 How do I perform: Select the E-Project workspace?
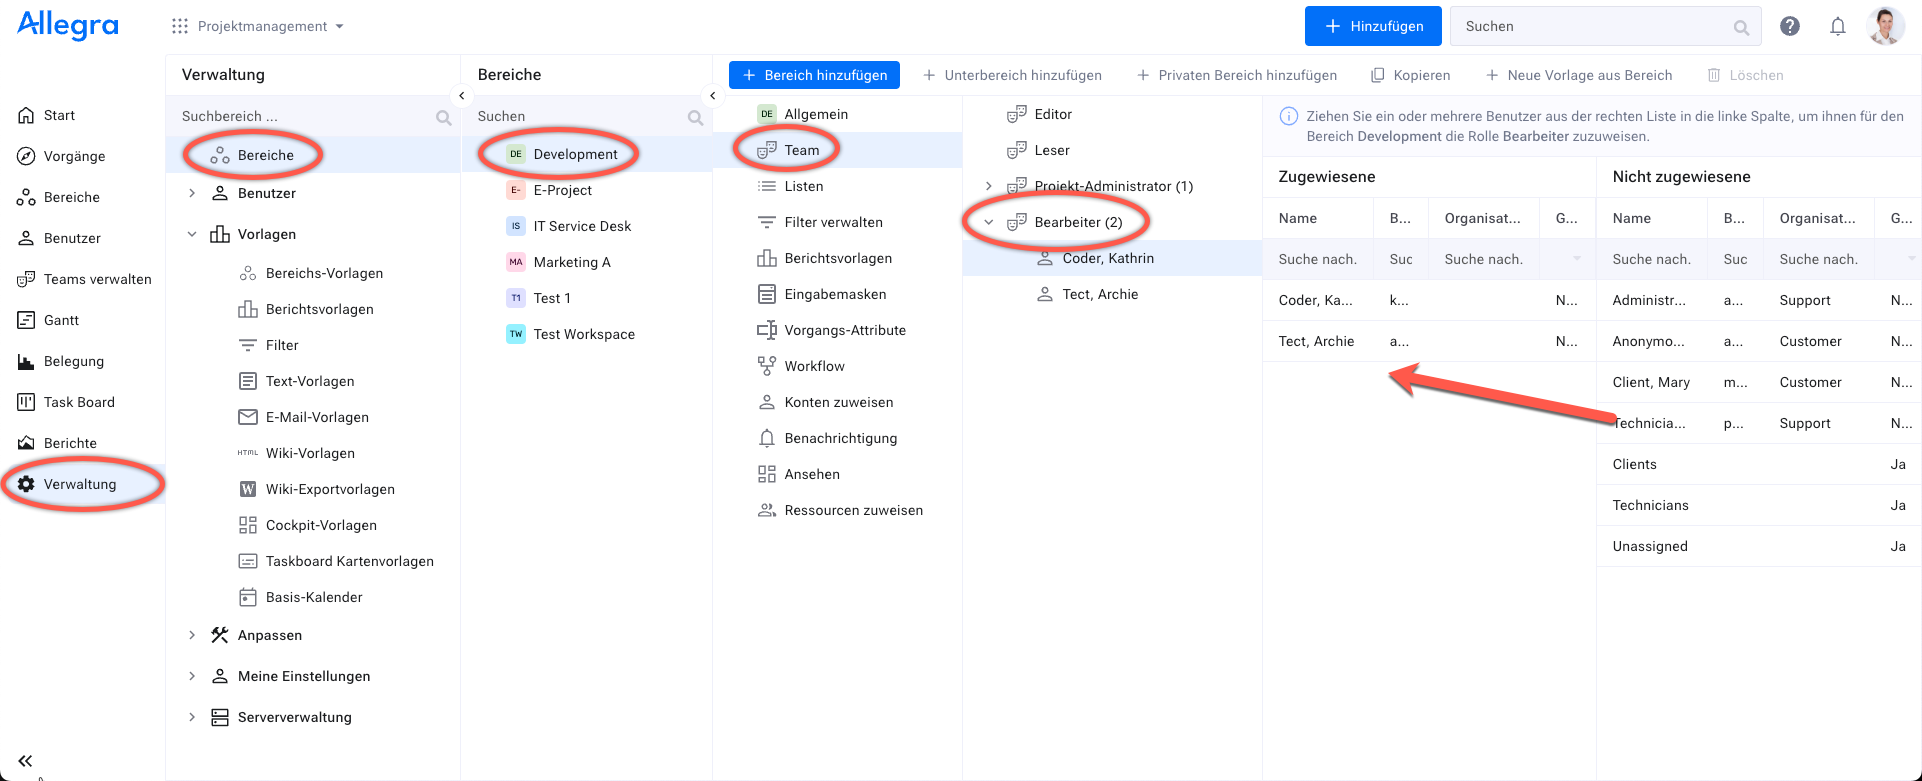point(562,190)
